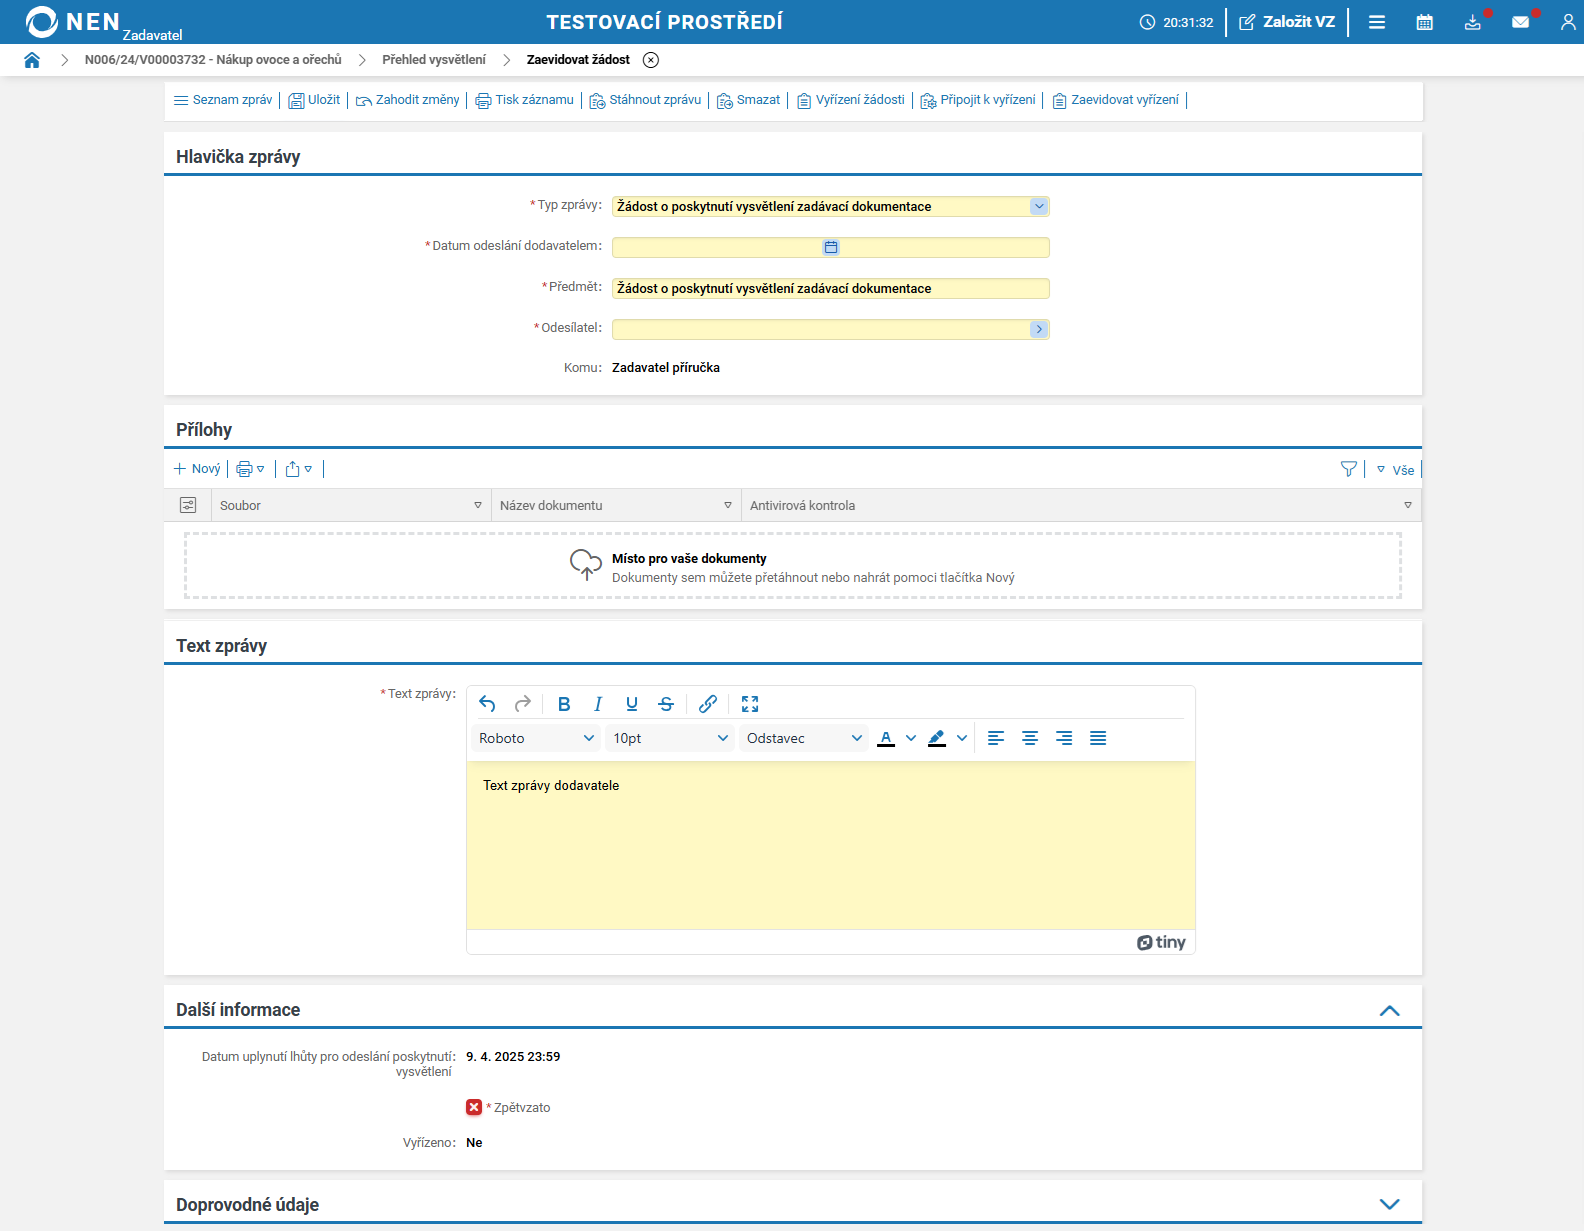Click the Uložit button
Screen dimensions: 1584x1231
pyautogui.click(x=314, y=100)
